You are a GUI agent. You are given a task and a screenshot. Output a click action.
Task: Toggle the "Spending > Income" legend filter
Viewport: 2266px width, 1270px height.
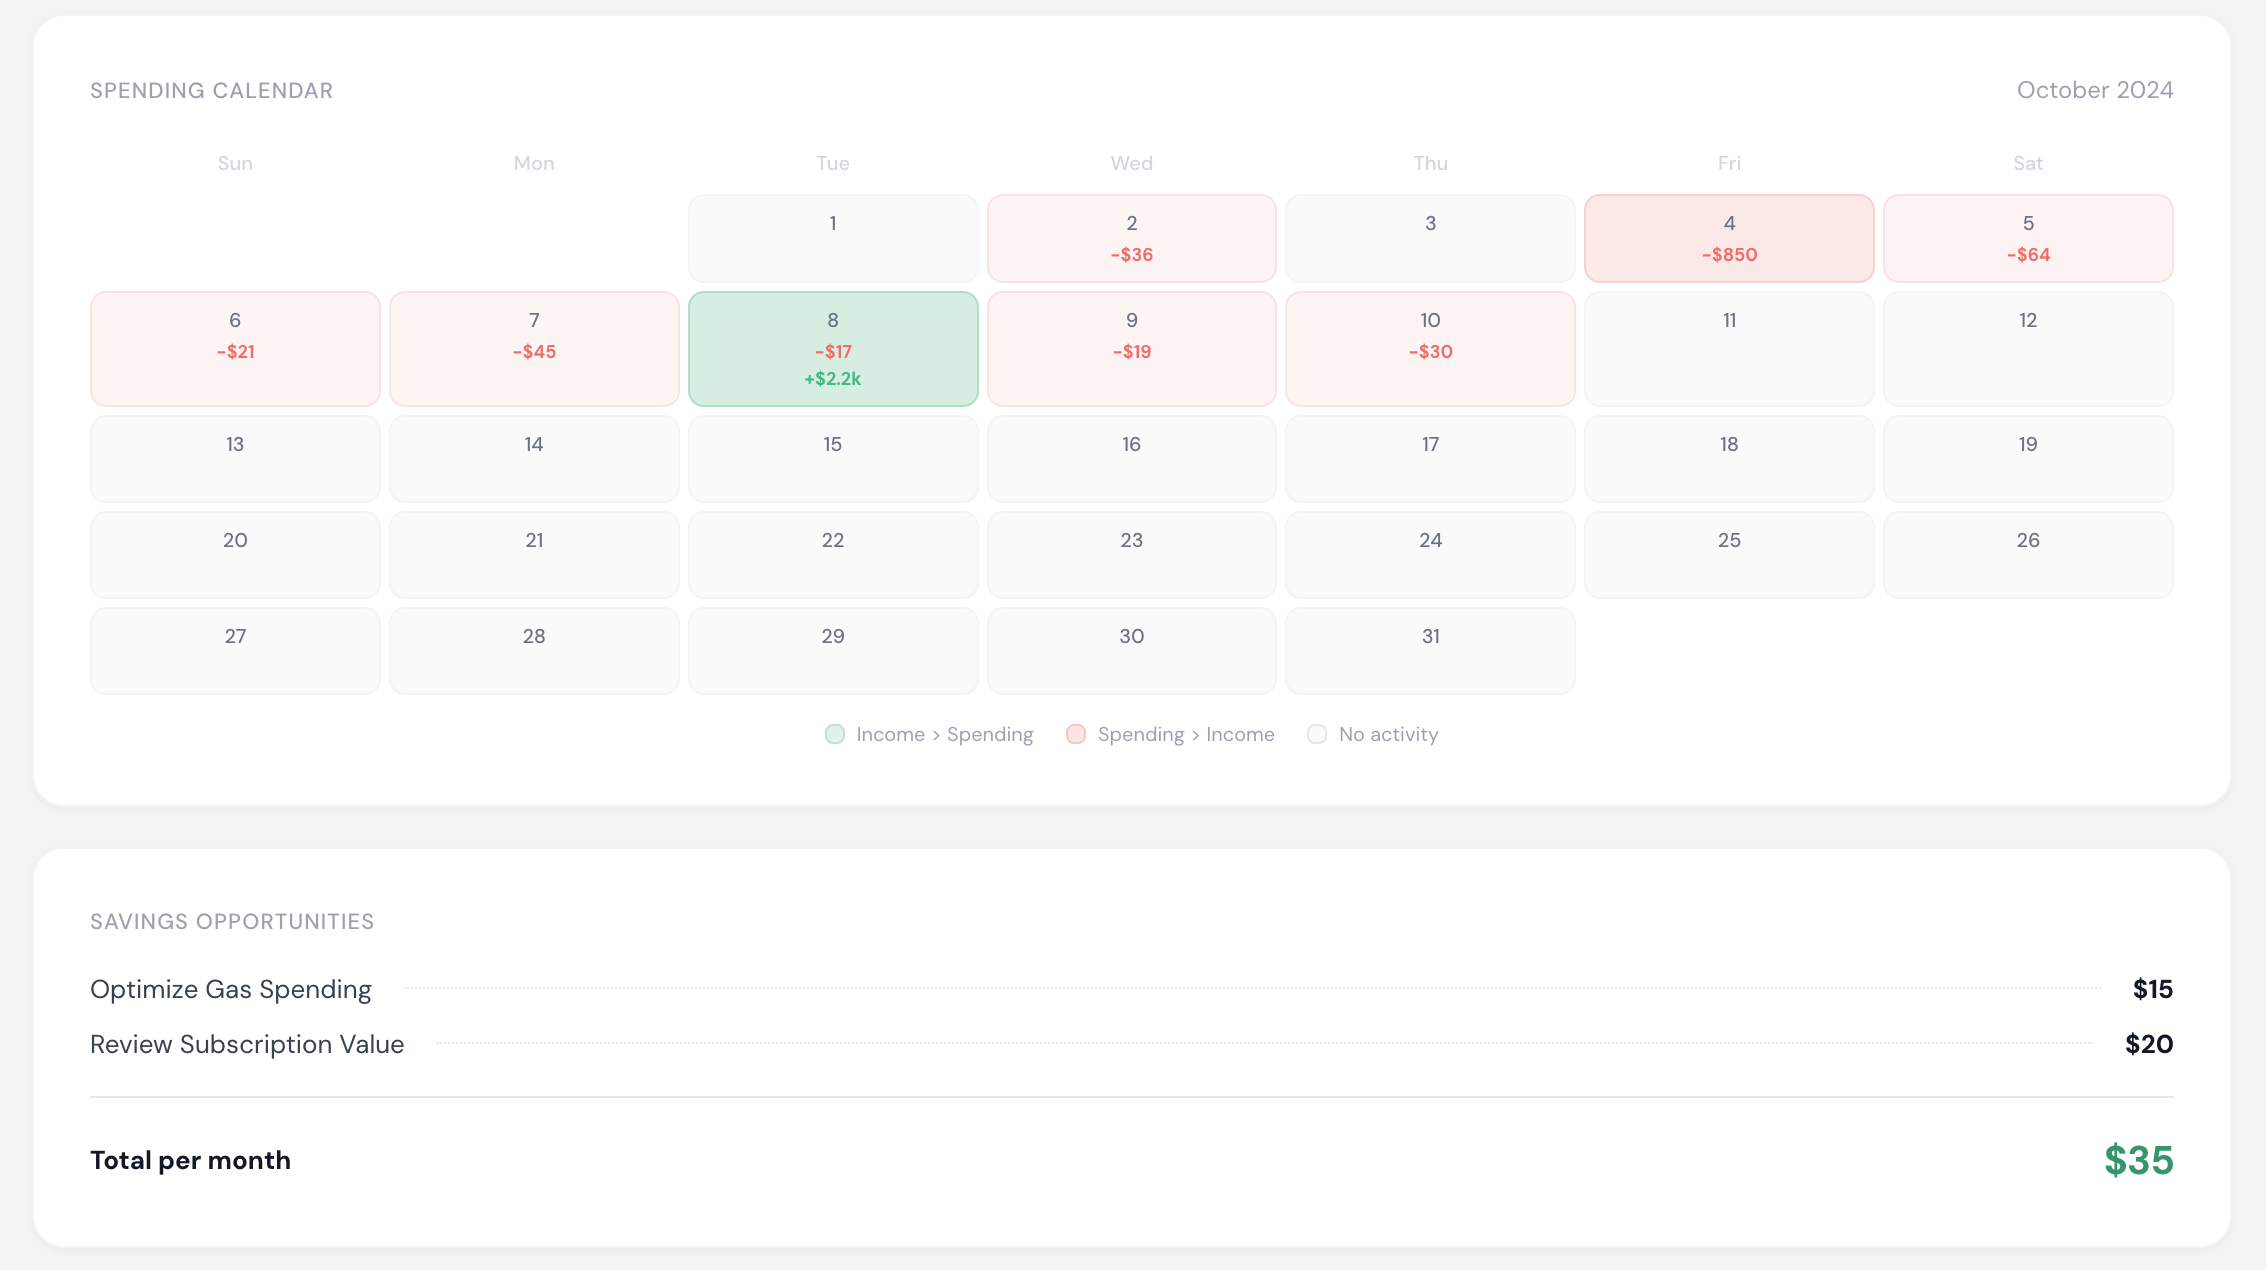pos(1169,734)
